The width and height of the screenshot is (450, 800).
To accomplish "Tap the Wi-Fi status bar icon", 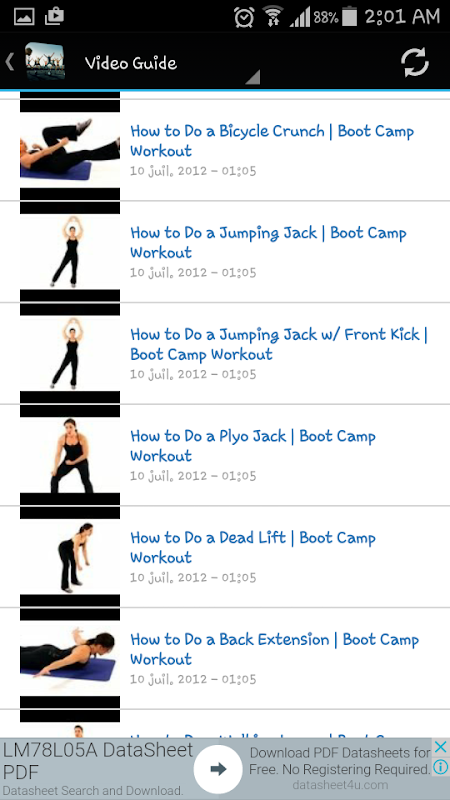I will [x=273, y=17].
